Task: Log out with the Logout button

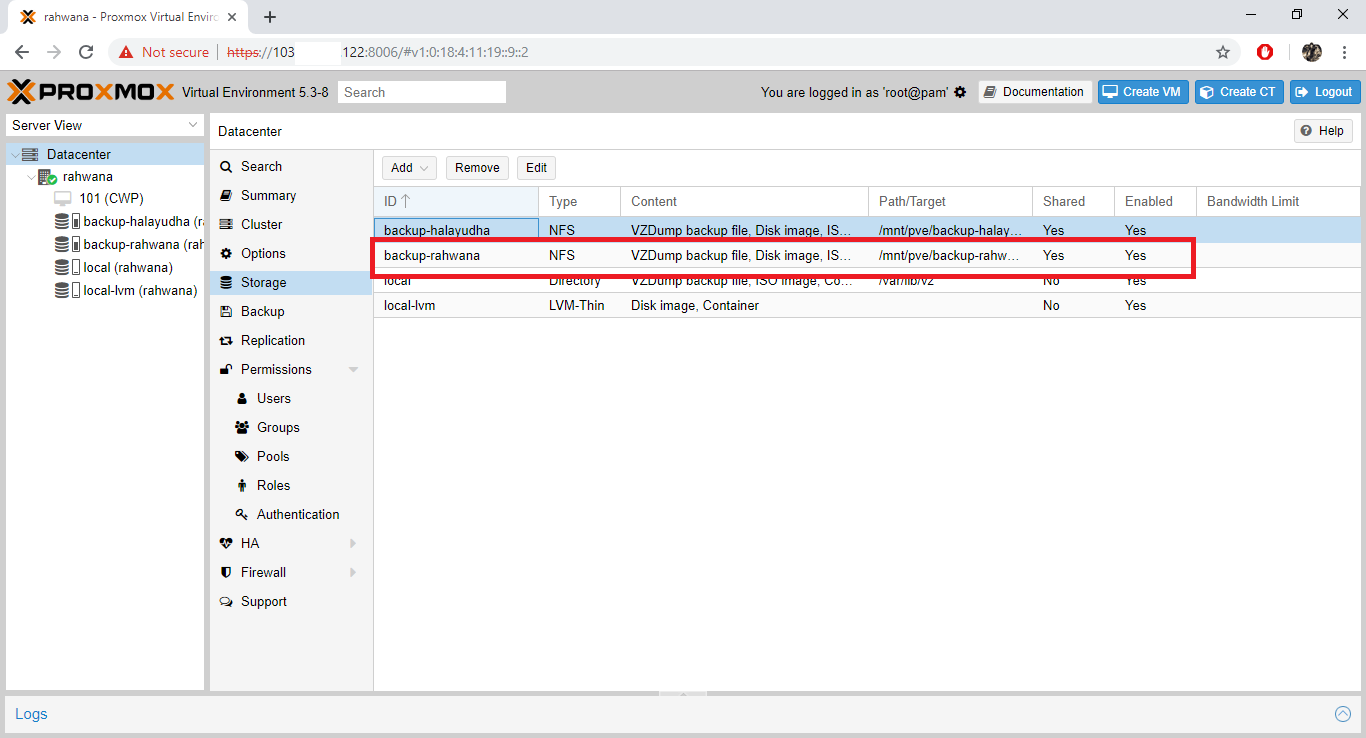Action: tap(1325, 92)
